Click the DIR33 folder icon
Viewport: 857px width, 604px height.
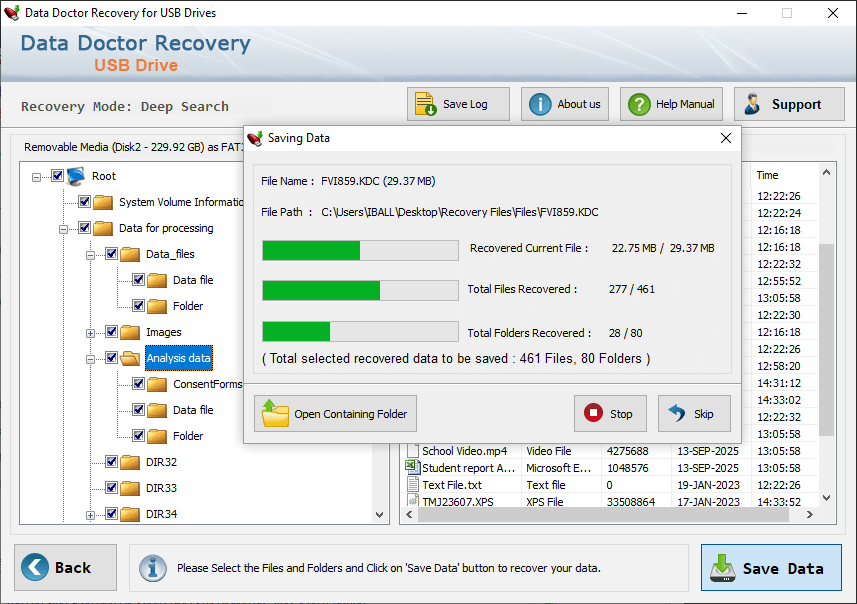130,488
